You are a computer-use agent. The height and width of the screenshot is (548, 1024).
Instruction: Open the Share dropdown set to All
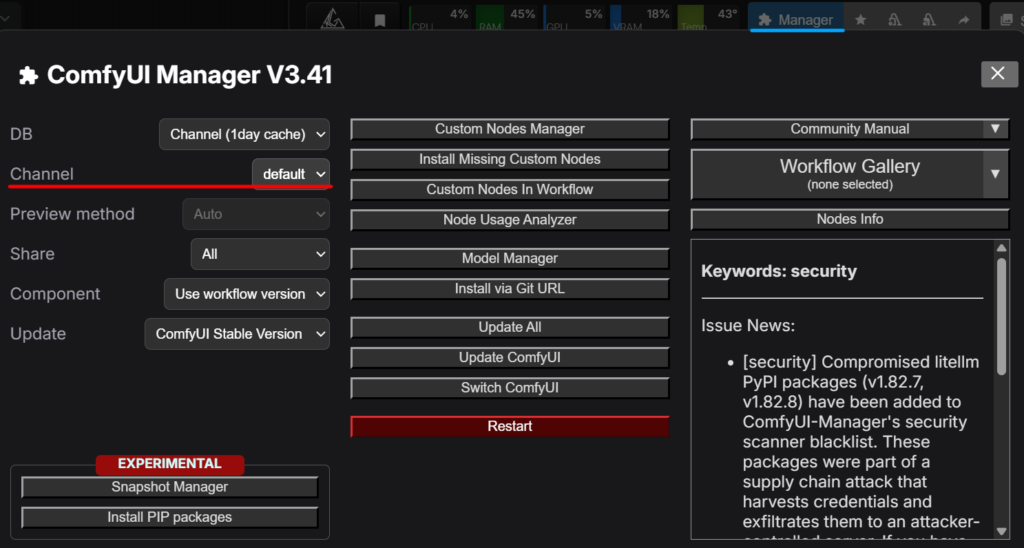[x=260, y=254]
